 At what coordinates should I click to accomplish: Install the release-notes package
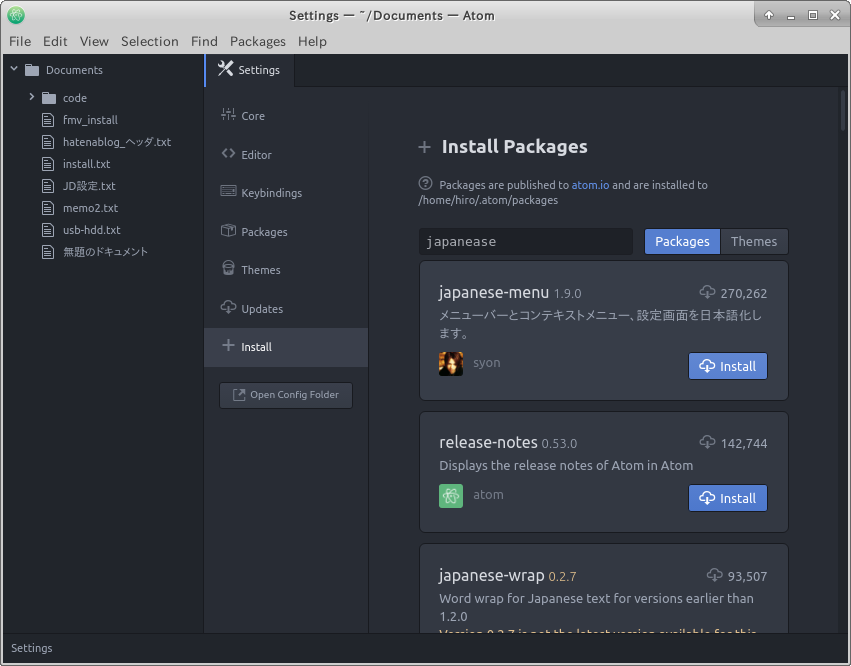[x=728, y=498]
